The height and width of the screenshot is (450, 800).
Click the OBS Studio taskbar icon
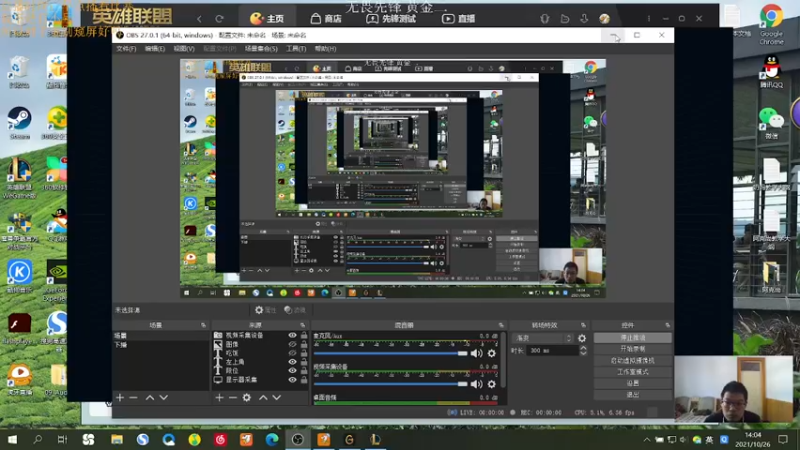(x=298, y=439)
